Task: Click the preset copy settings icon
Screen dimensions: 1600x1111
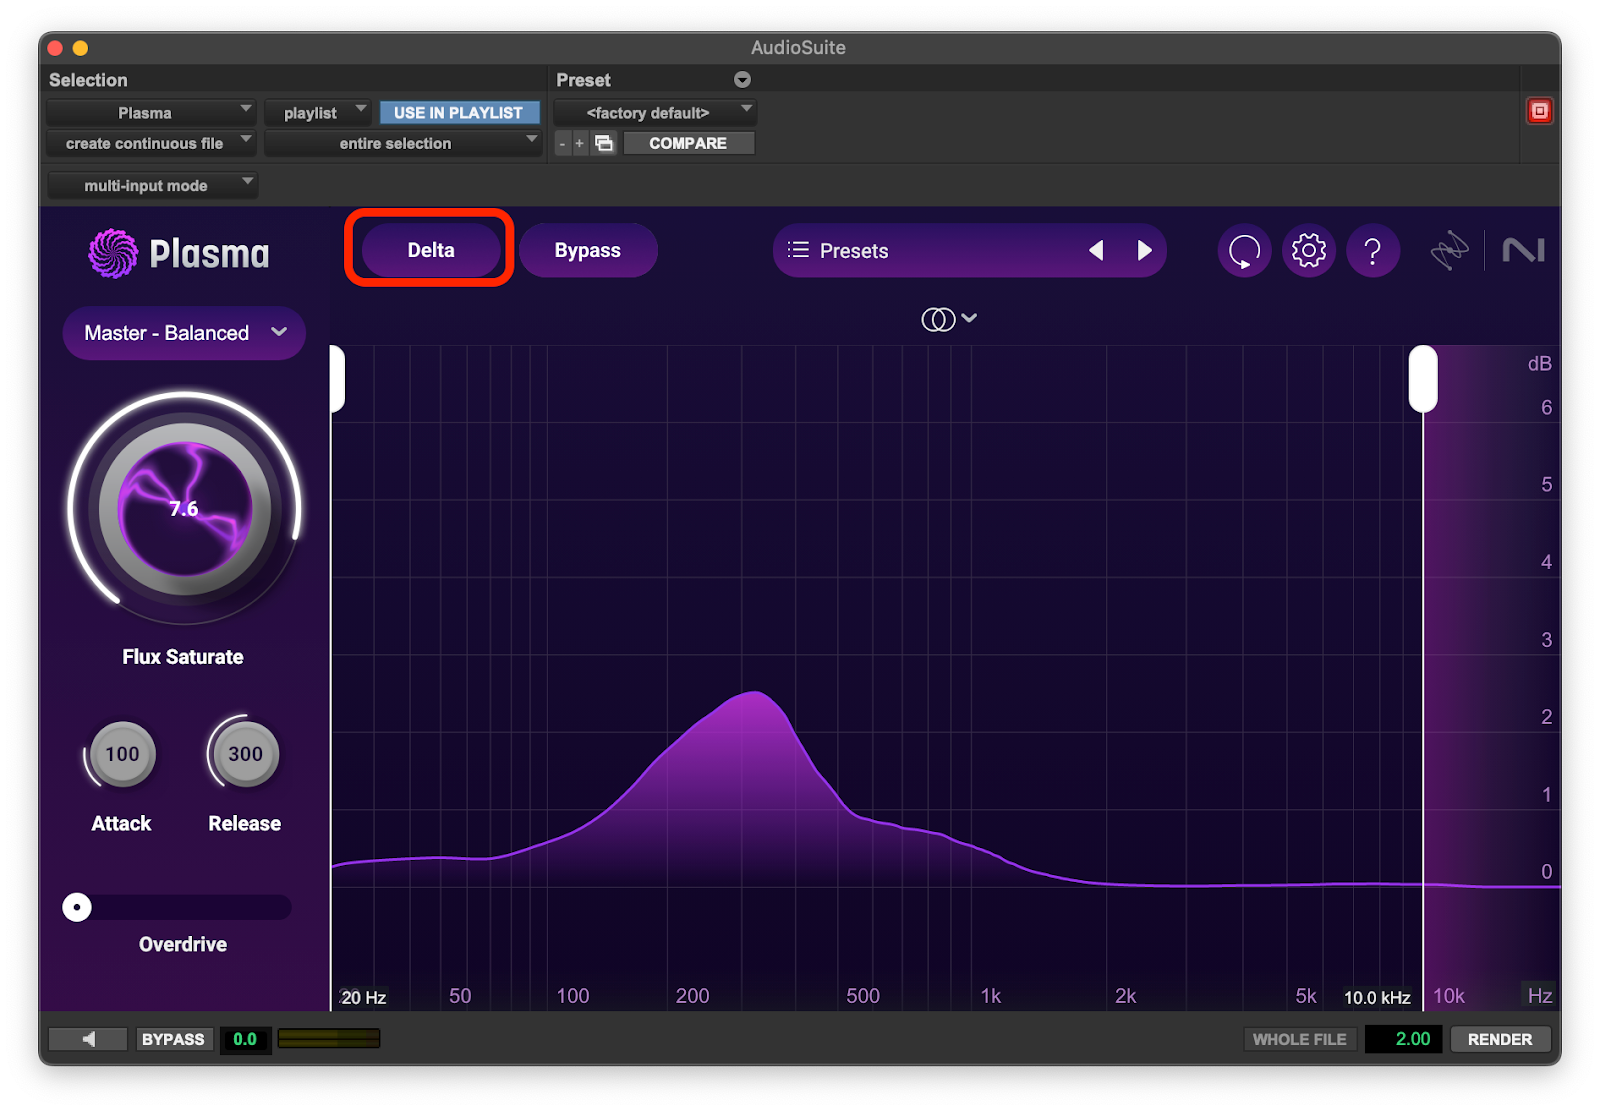Action: [x=604, y=143]
